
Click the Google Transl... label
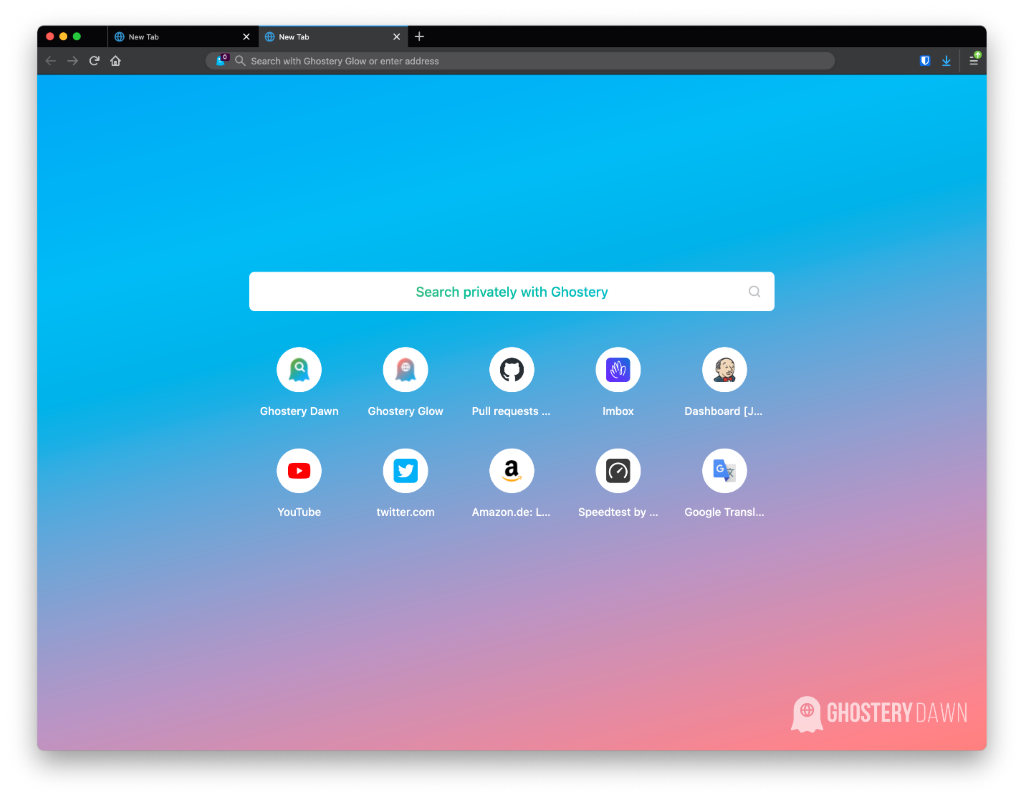click(724, 512)
